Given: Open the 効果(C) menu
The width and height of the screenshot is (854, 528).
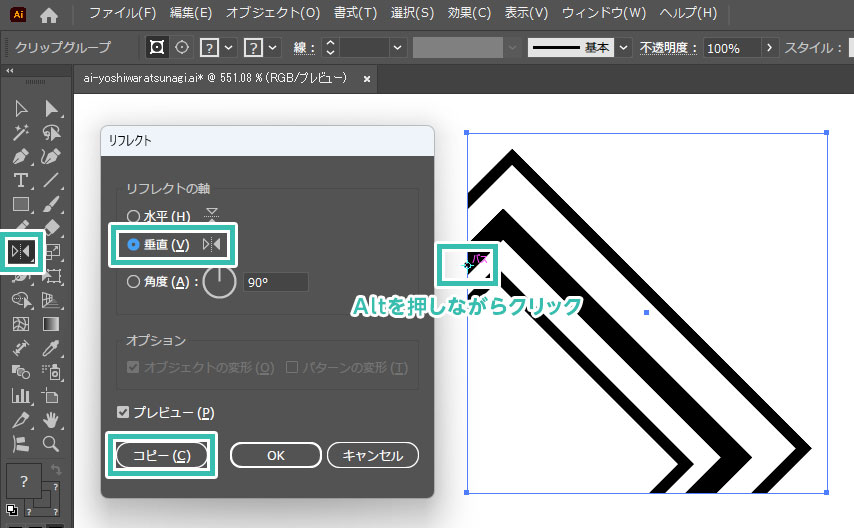Looking at the screenshot, I should [x=468, y=14].
